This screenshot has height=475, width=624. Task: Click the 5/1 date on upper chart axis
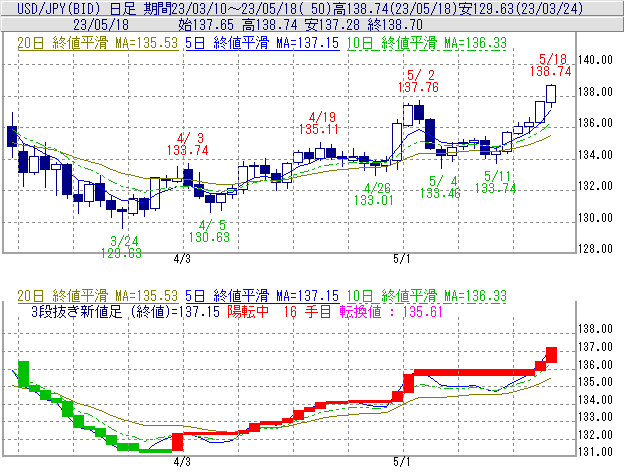click(x=402, y=259)
